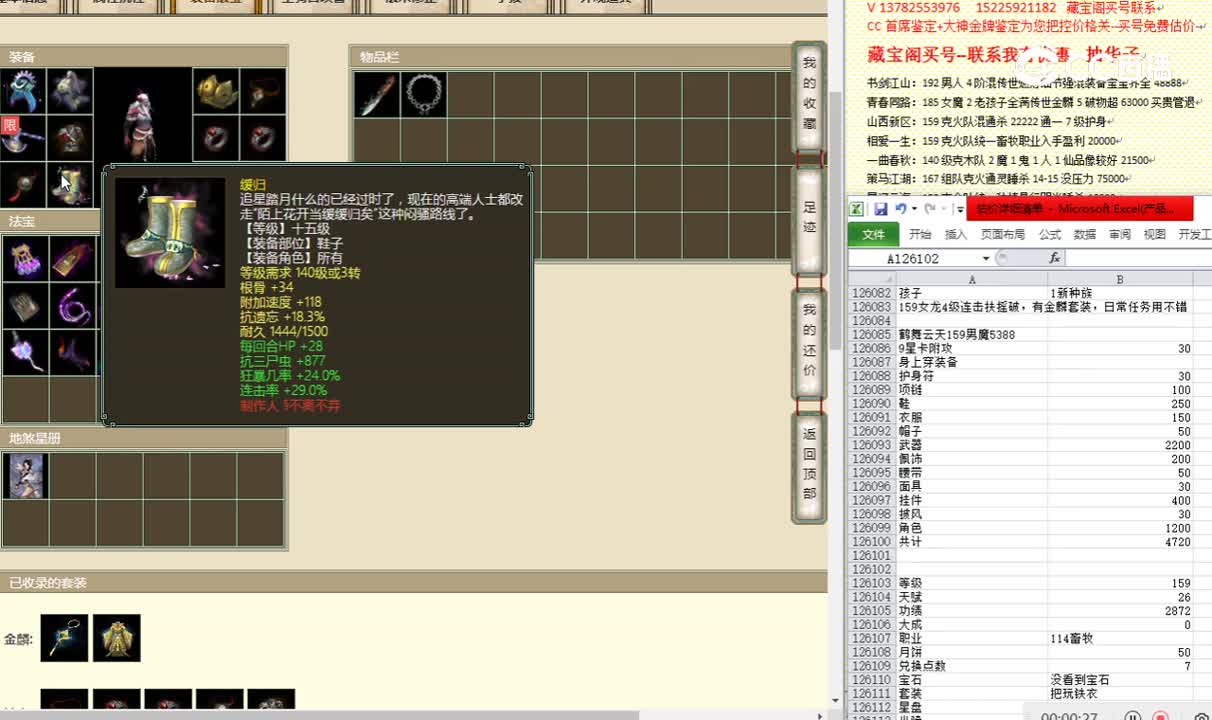Select Excel row header 126100

[x=871, y=542]
